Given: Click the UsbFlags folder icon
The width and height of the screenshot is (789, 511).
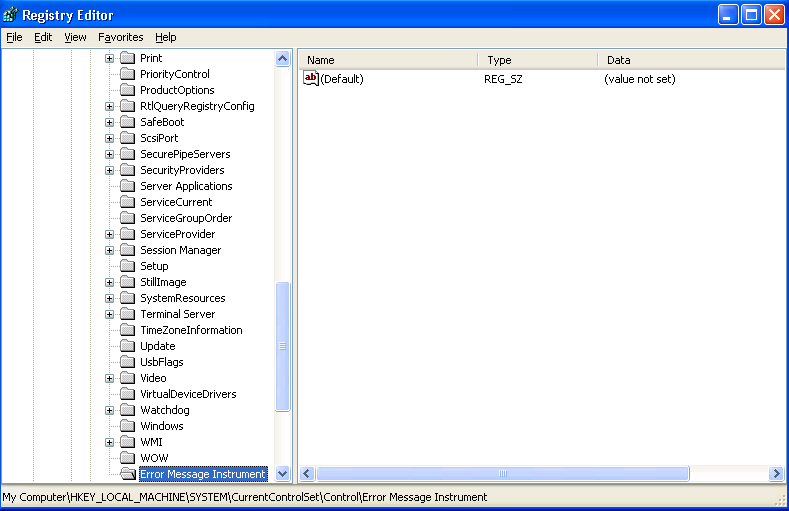Looking at the screenshot, I should tap(127, 362).
